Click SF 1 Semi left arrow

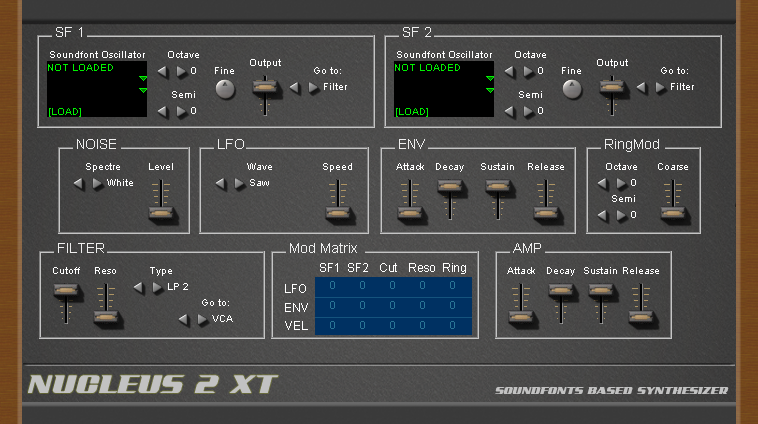click(163, 112)
